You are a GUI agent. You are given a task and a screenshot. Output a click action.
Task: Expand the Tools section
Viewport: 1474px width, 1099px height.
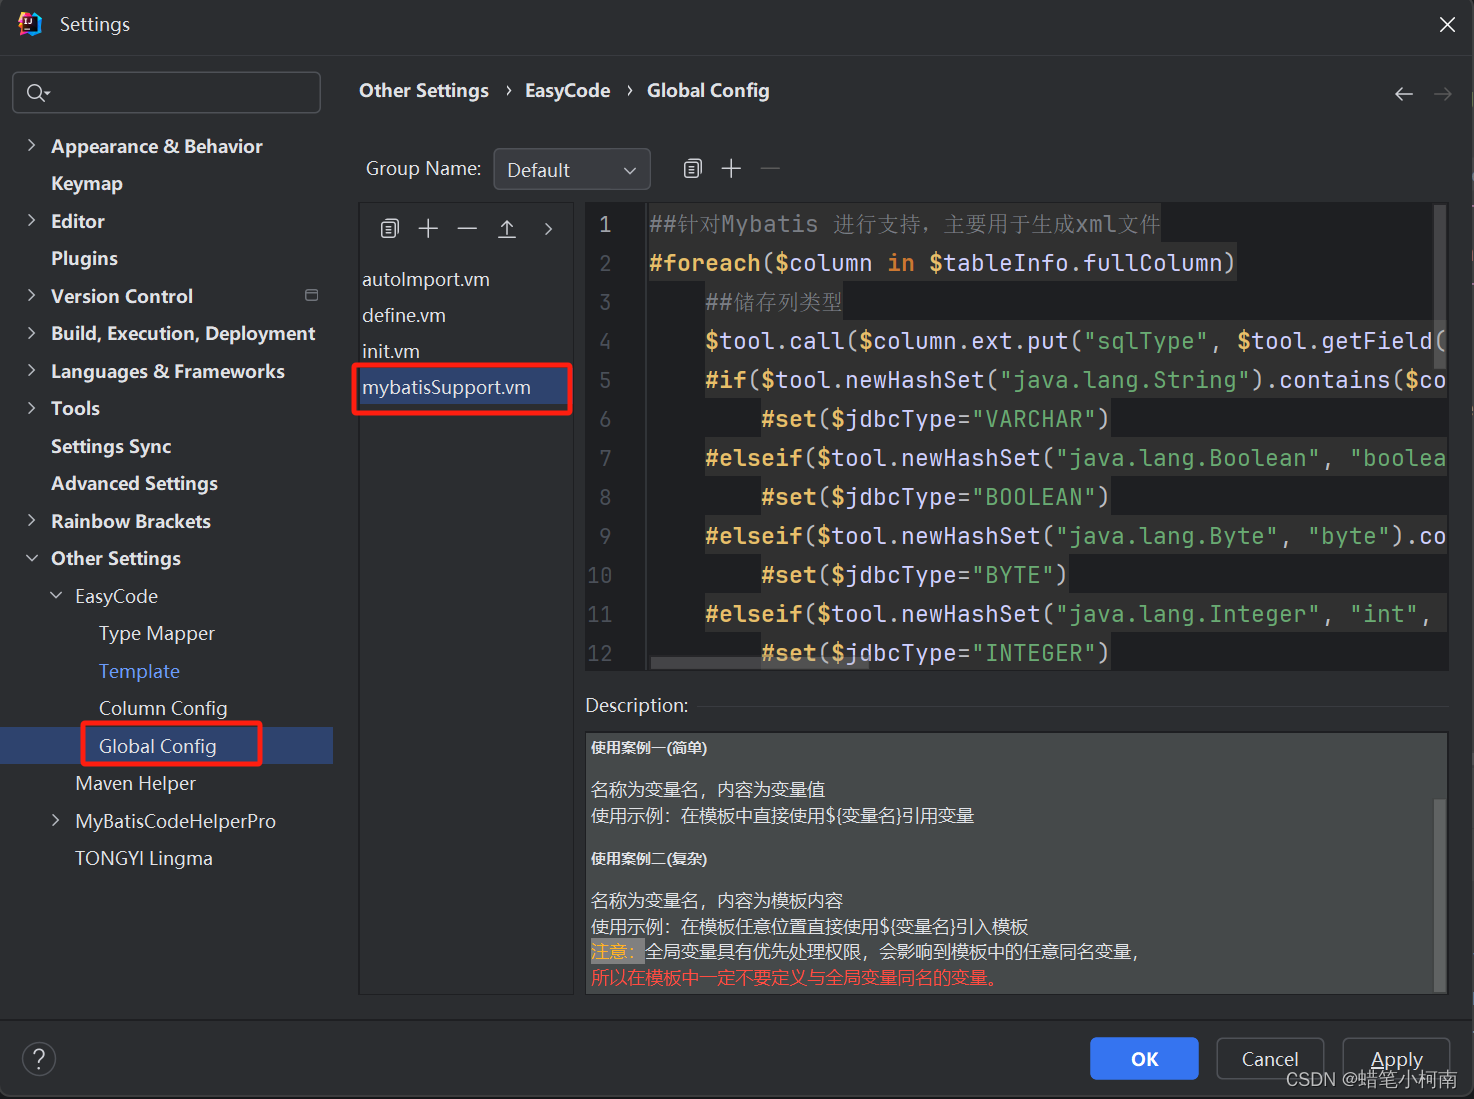pos(31,408)
